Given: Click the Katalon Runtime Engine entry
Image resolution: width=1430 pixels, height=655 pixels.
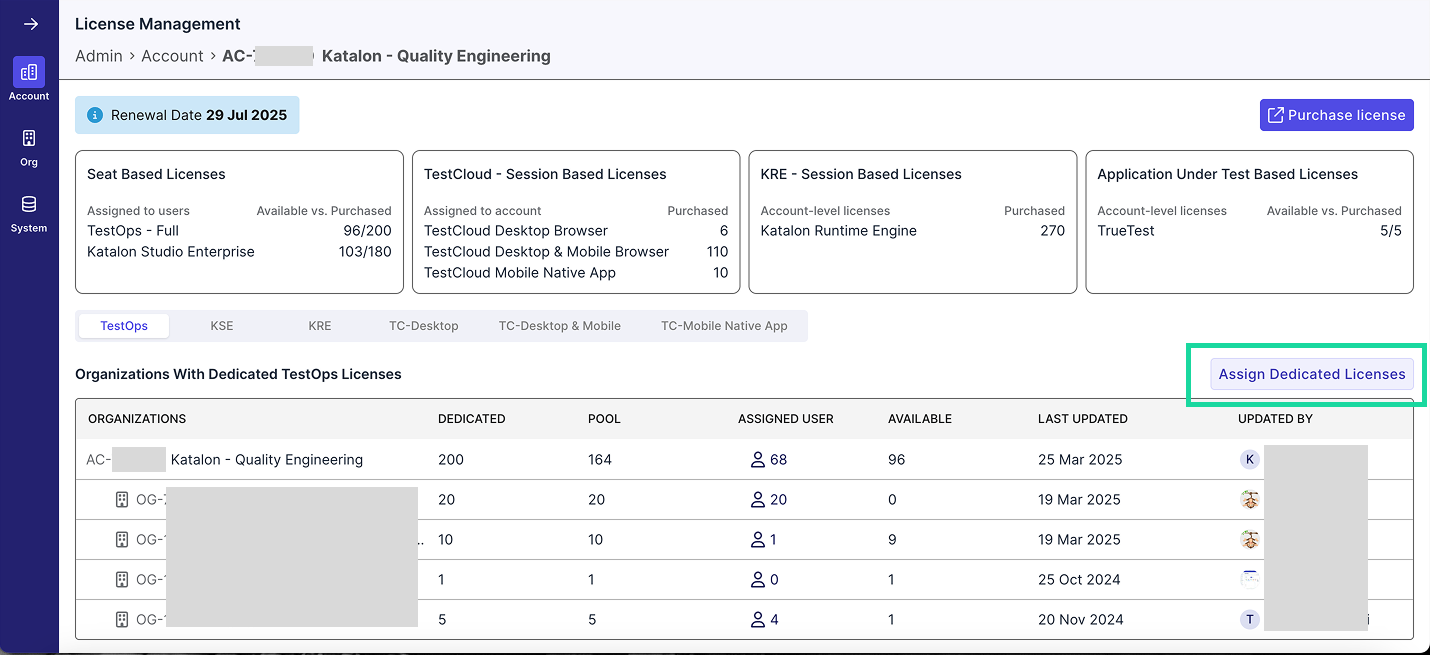Looking at the screenshot, I should point(839,231).
